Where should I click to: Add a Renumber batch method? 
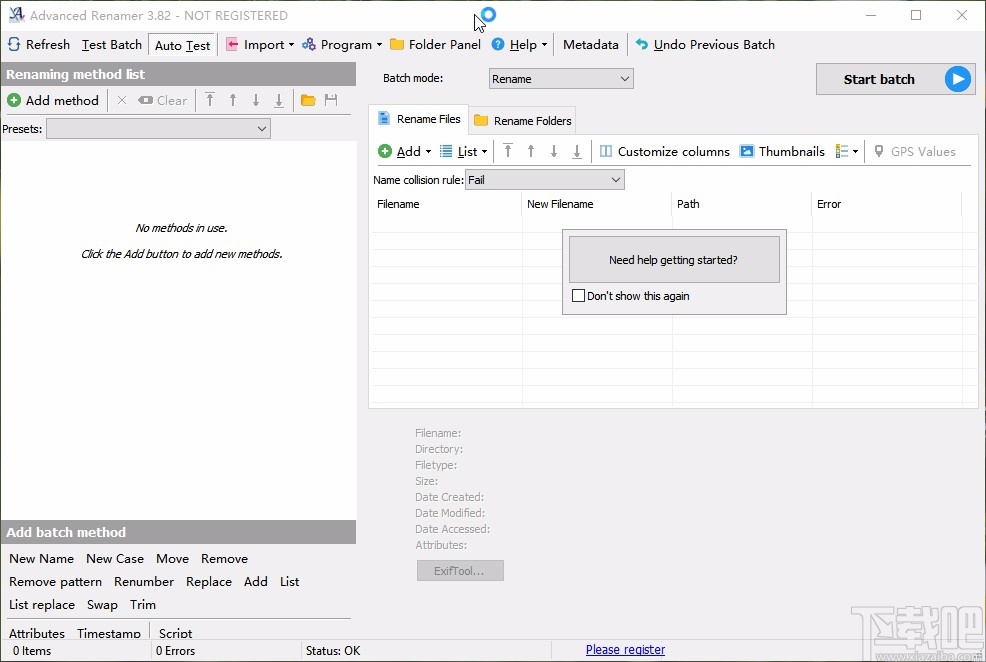[144, 582]
